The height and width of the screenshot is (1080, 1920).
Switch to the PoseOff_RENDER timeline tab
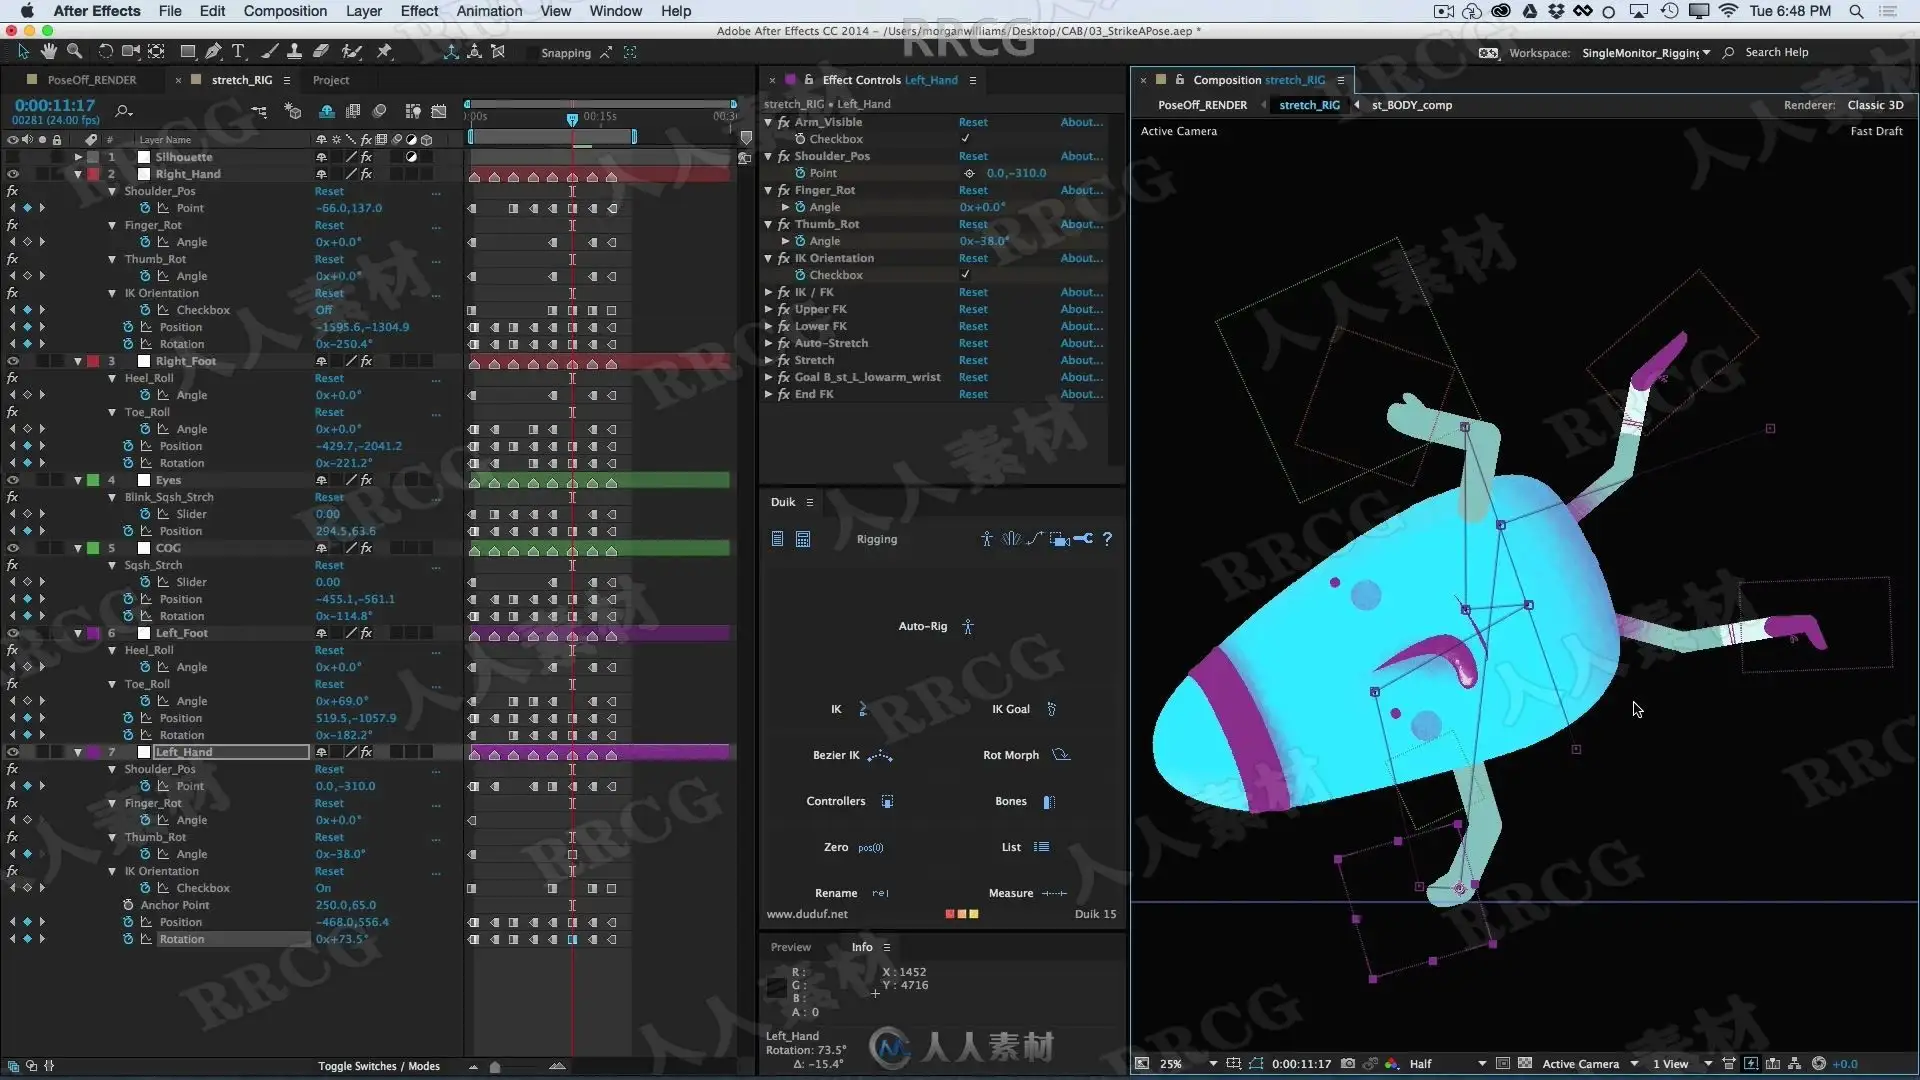pyautogui.click(x=92, y=80)
